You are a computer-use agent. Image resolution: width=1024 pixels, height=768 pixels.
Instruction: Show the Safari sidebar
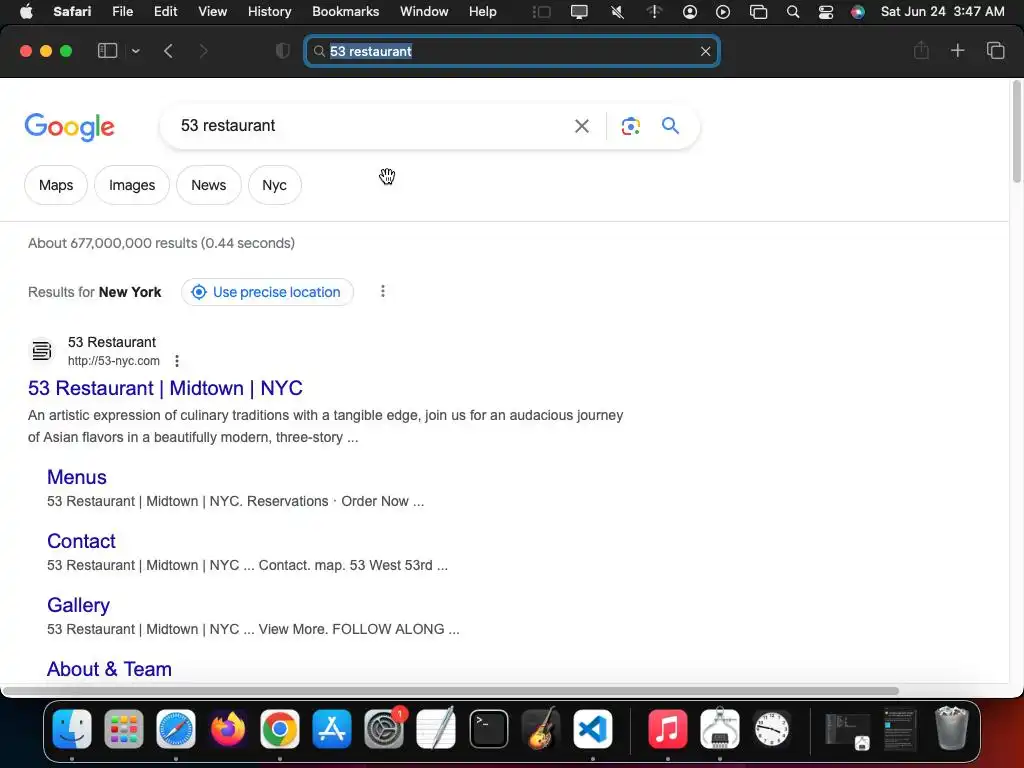[107, 51]
